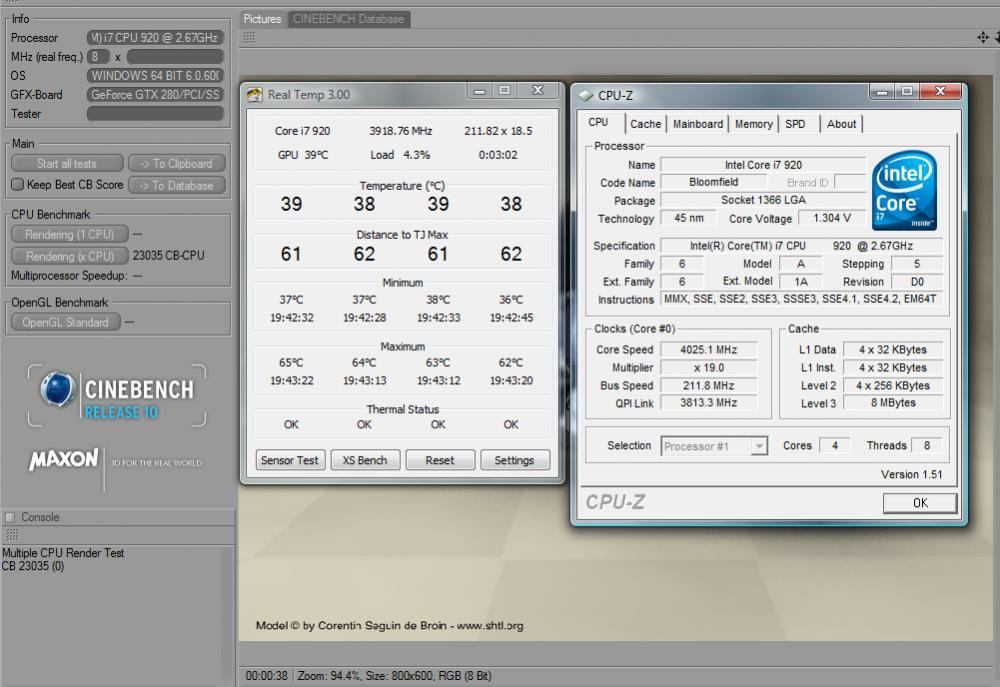Image resolution: width=1000 pixels, height=687 pixels.
Task: Click the Instructions list value in CPU-Z
Action: coord(800,299)
